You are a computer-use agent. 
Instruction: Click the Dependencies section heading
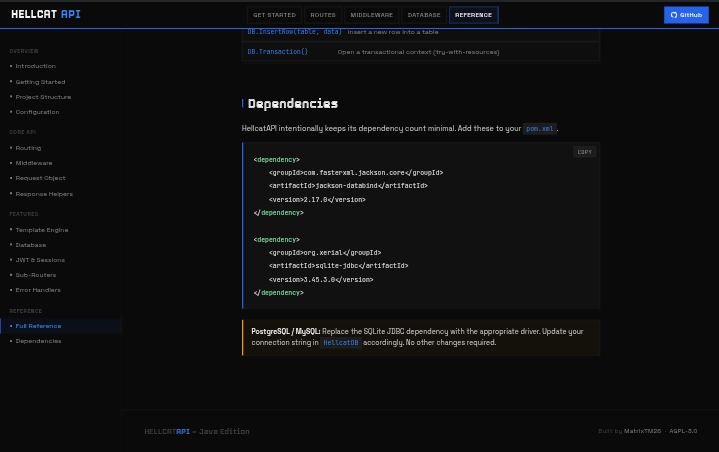(293, 104)
